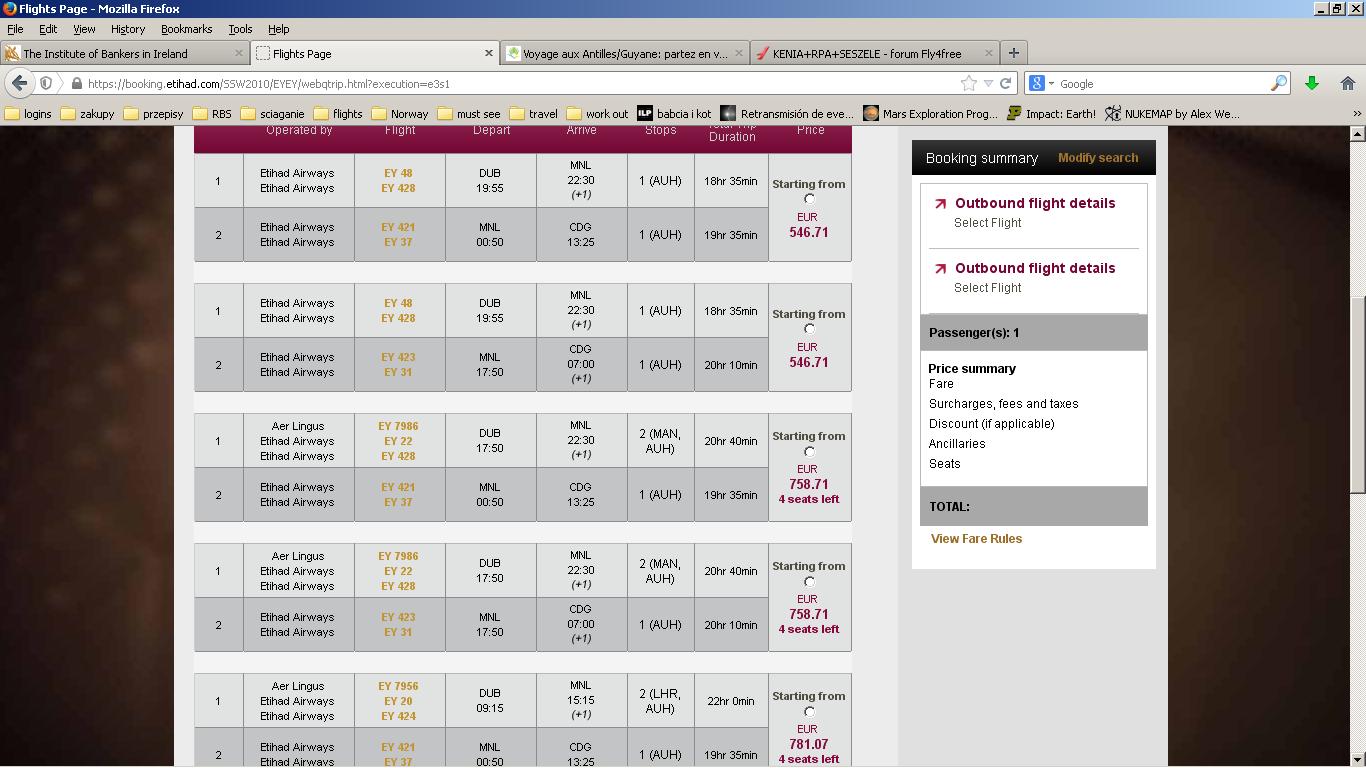Open the Bookmarks menu
Screen dimensions: 1366x768
[x=187, y=29]
